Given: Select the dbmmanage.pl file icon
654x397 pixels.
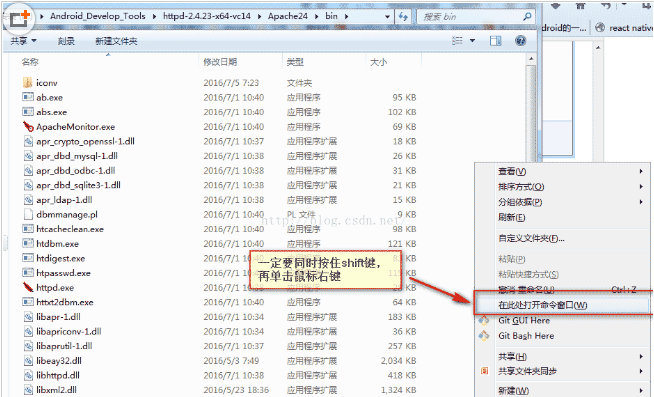Looking at the screenshot, I should coord(28,214).
